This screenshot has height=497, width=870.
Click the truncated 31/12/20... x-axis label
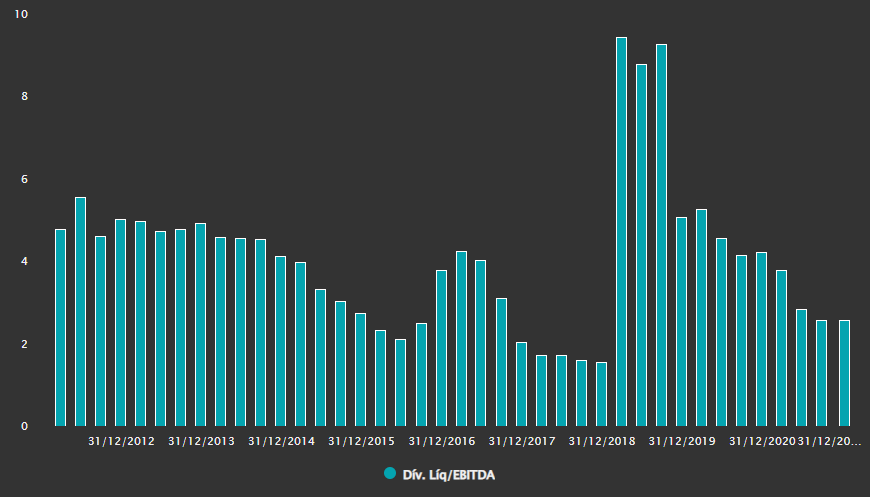(829, 442)
